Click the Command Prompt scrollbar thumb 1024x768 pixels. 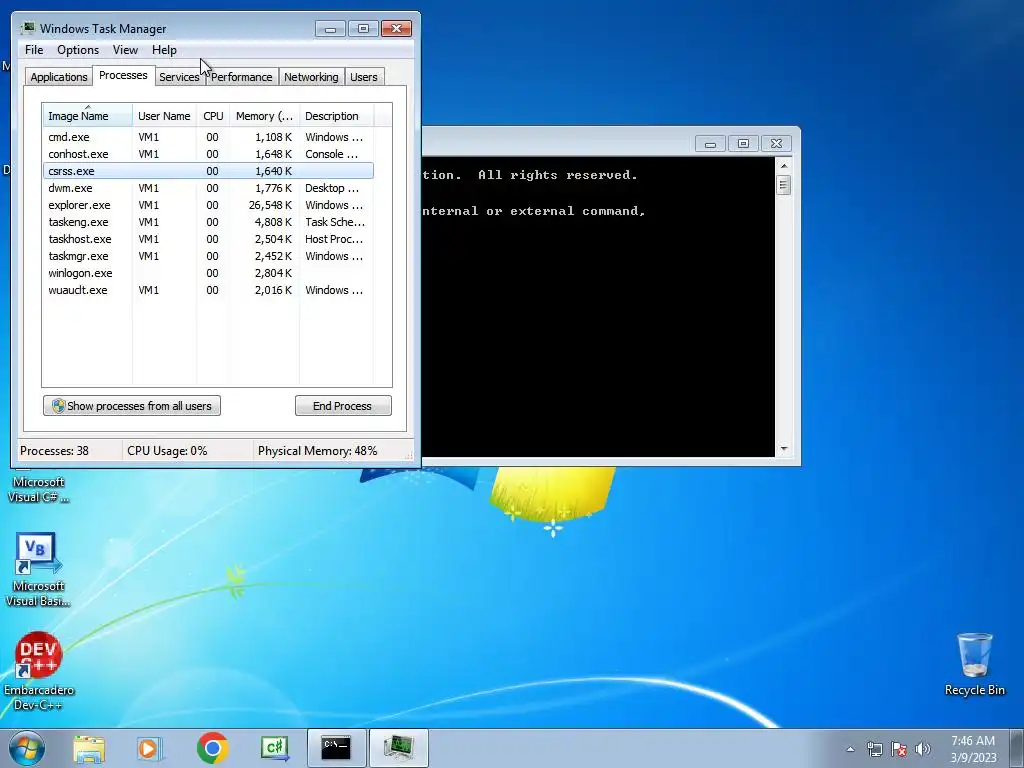(784, 185)
